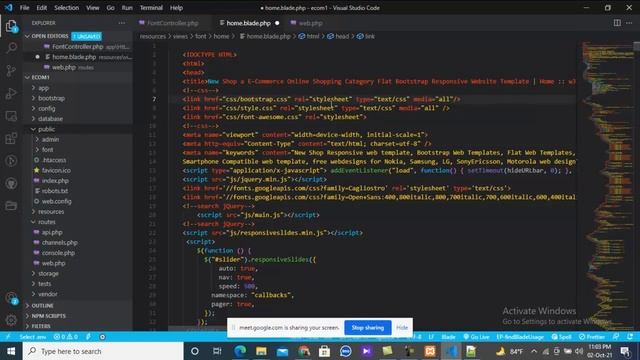Open the Source Control view
Screen dimensions: 640x360
pos(11,71)
